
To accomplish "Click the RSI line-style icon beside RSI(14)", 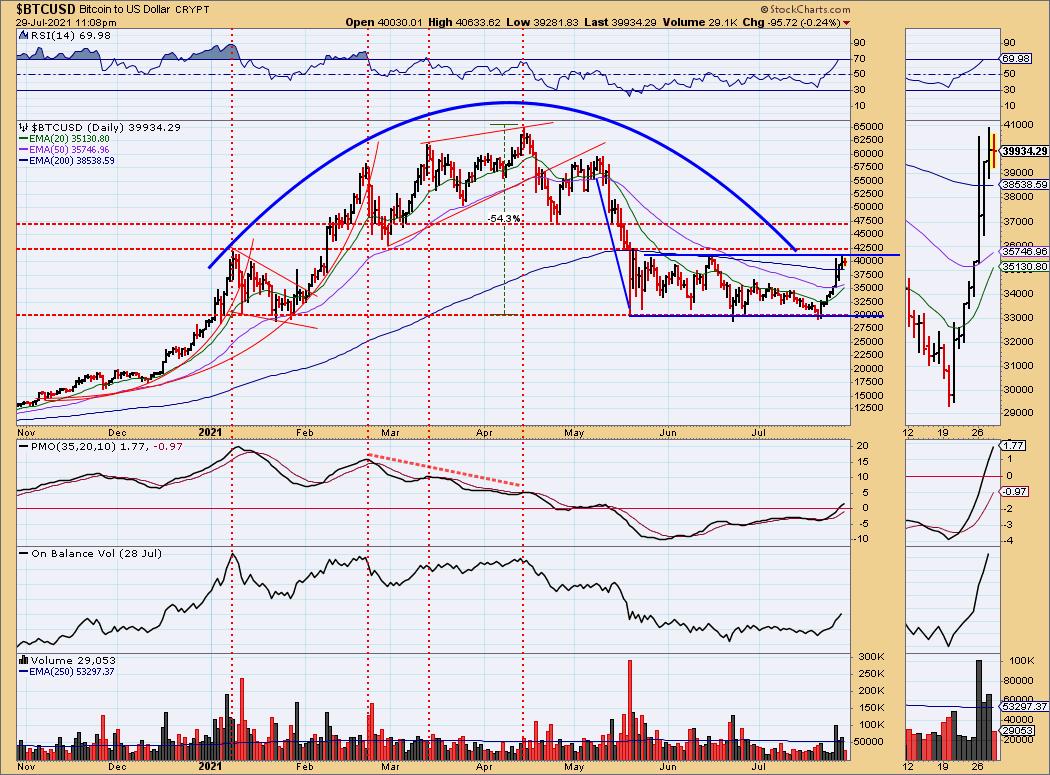I will [23, 36].
